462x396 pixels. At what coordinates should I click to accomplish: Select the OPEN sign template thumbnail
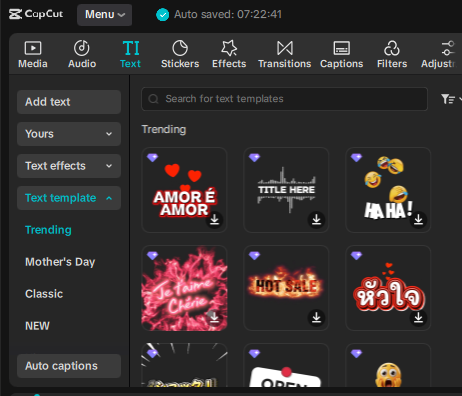tap(286, 365)
